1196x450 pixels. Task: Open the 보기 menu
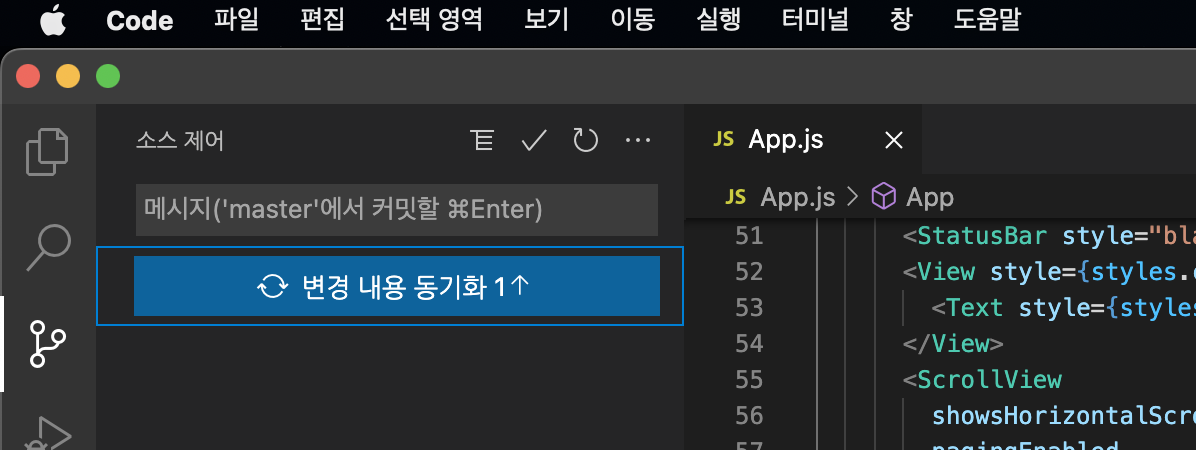pos(546,21)
